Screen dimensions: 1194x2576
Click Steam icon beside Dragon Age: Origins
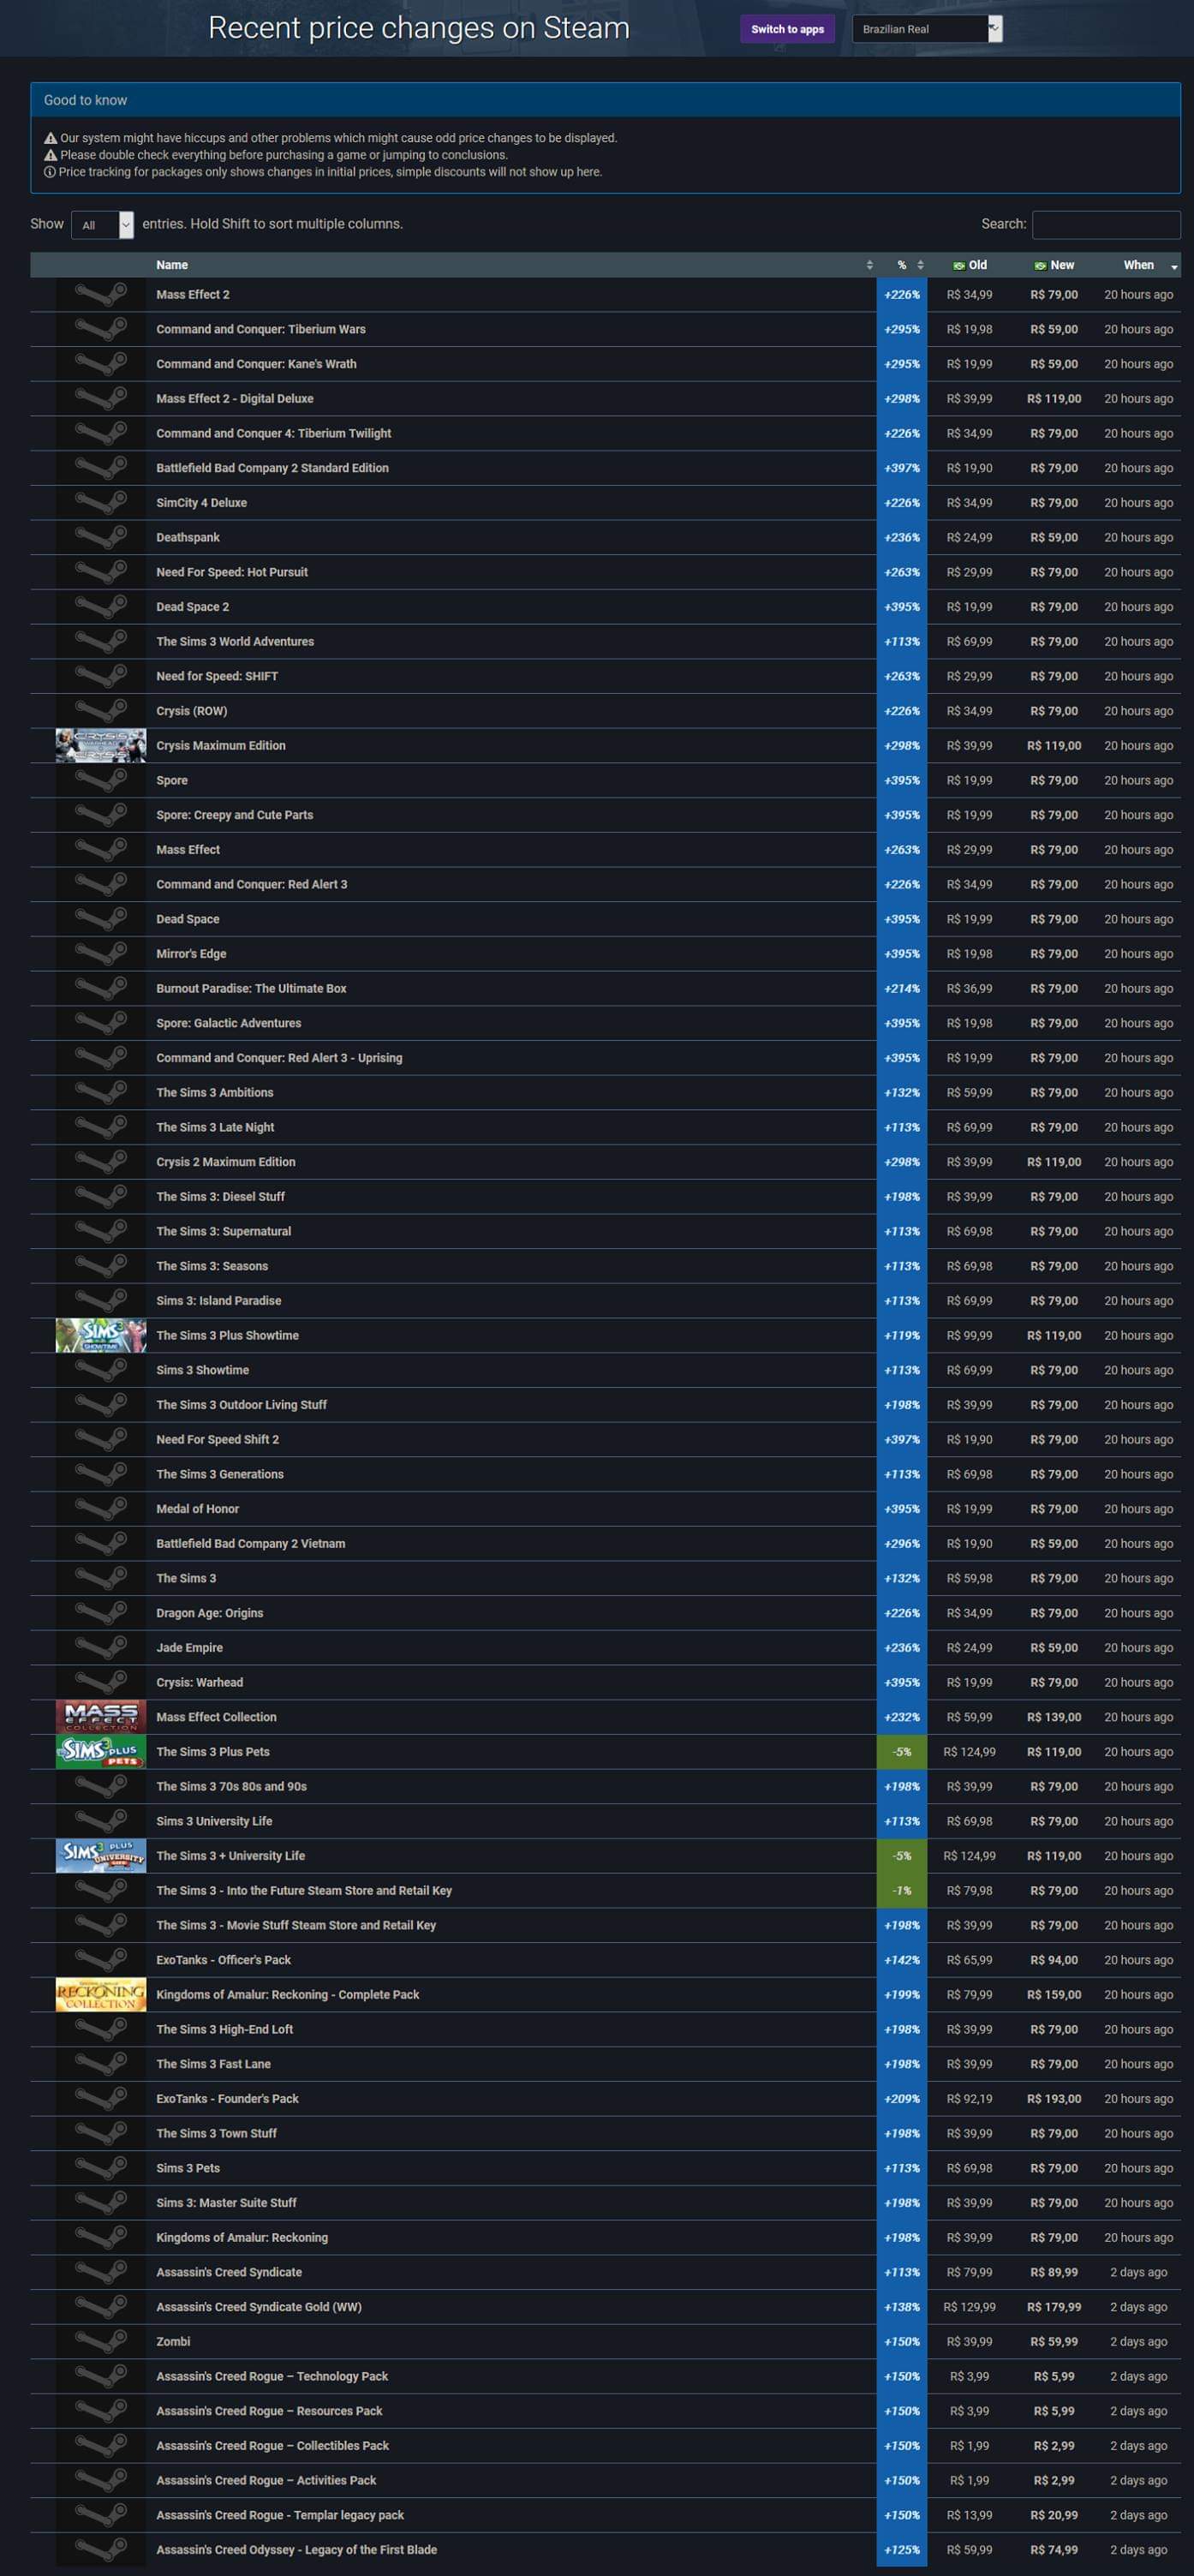pyautogui.click(x=101, y=1613)
